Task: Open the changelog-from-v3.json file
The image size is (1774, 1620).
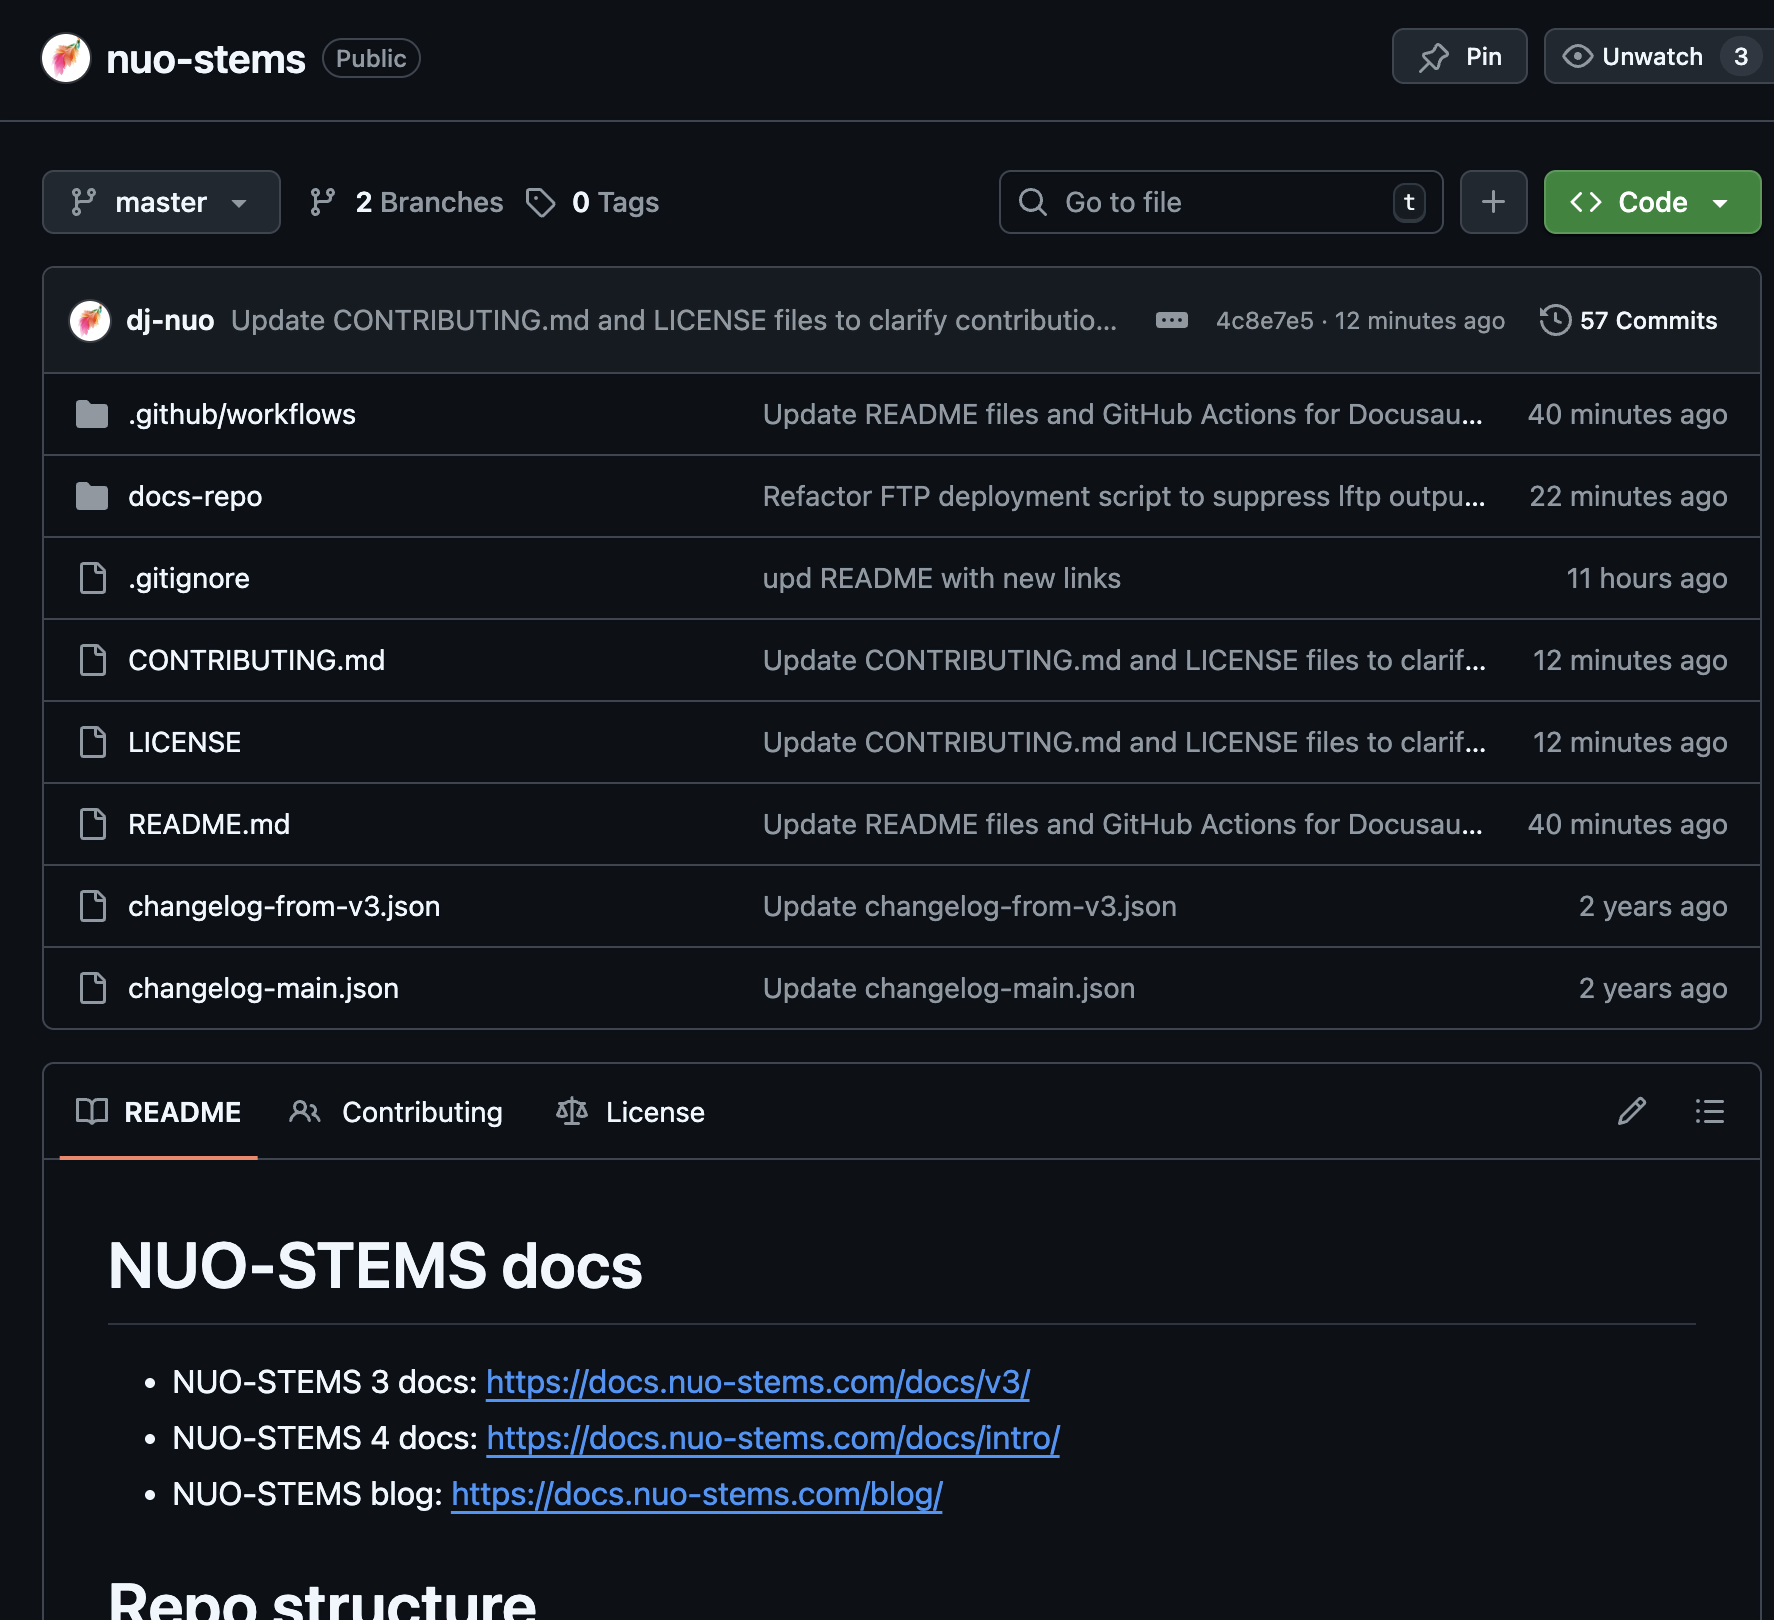Action: click(284, 906)
